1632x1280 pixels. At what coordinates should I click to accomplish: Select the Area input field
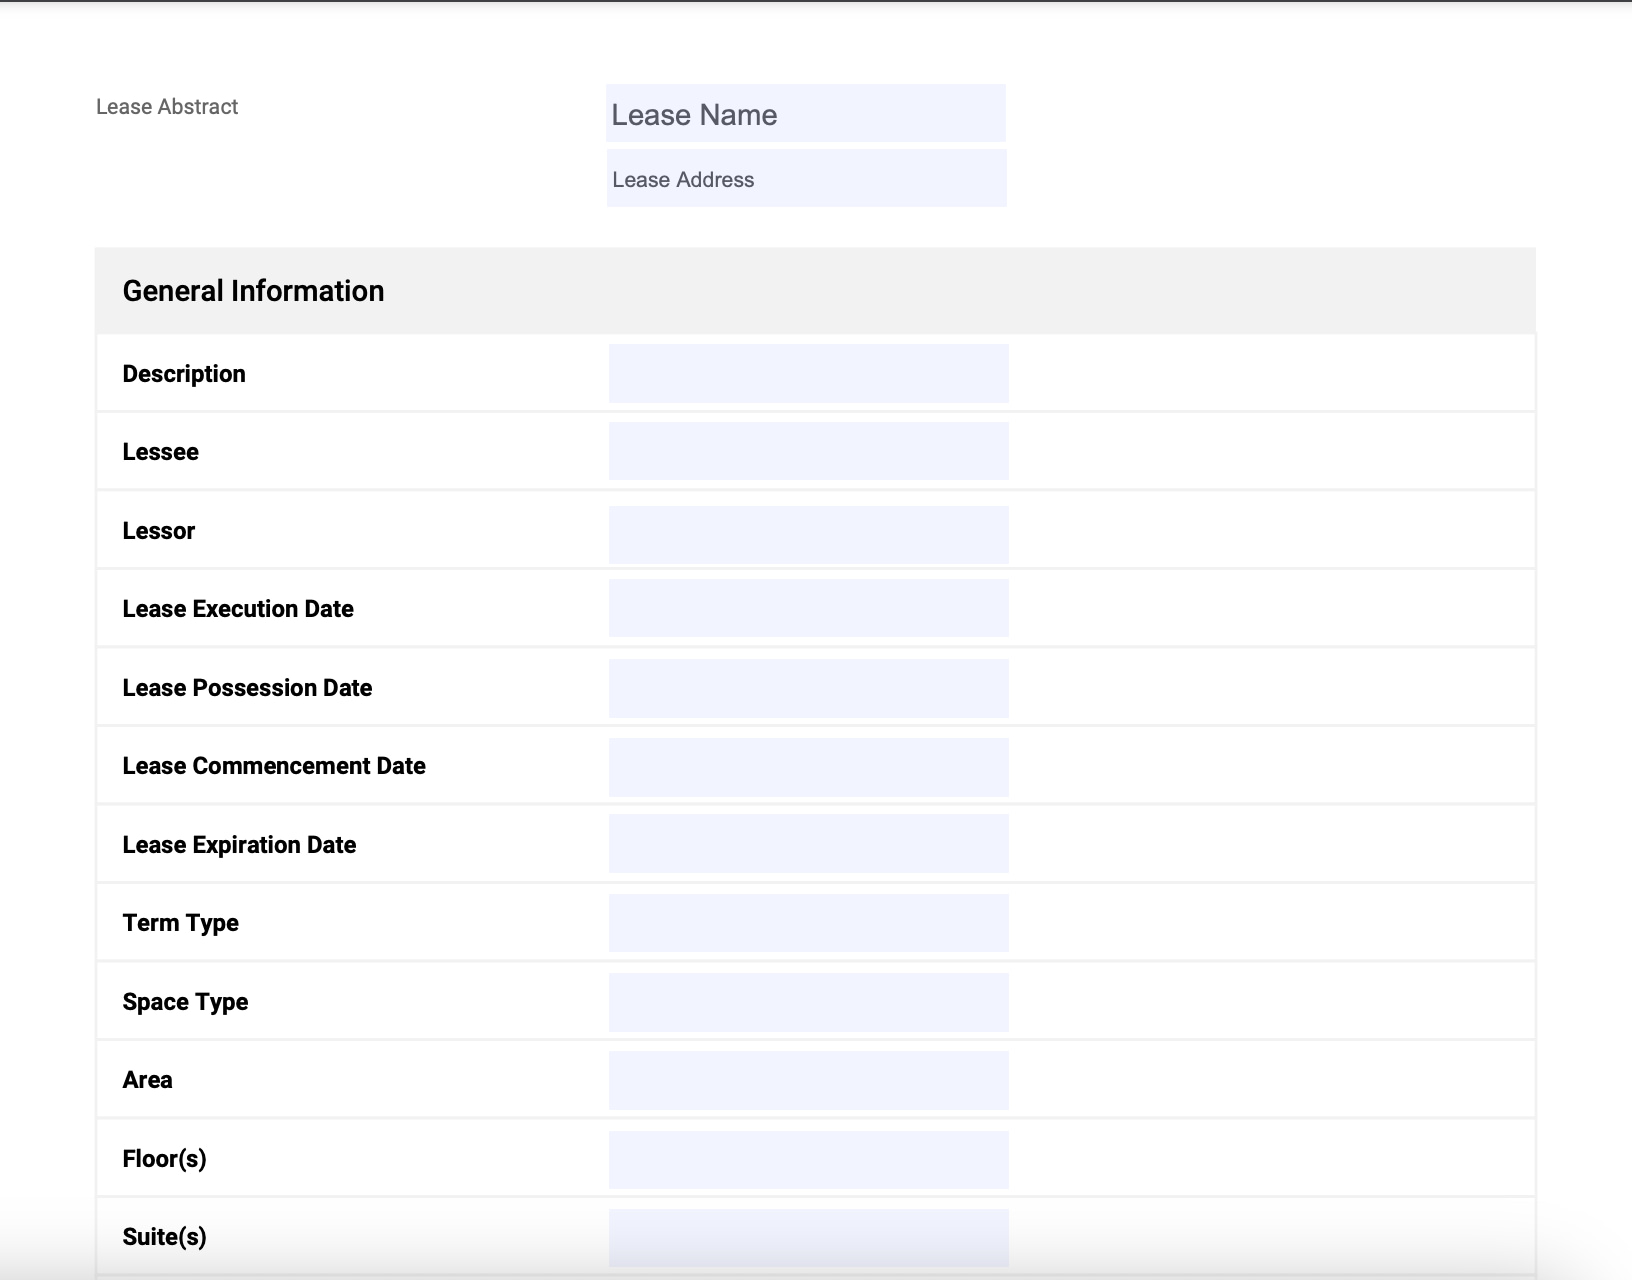808,1080
